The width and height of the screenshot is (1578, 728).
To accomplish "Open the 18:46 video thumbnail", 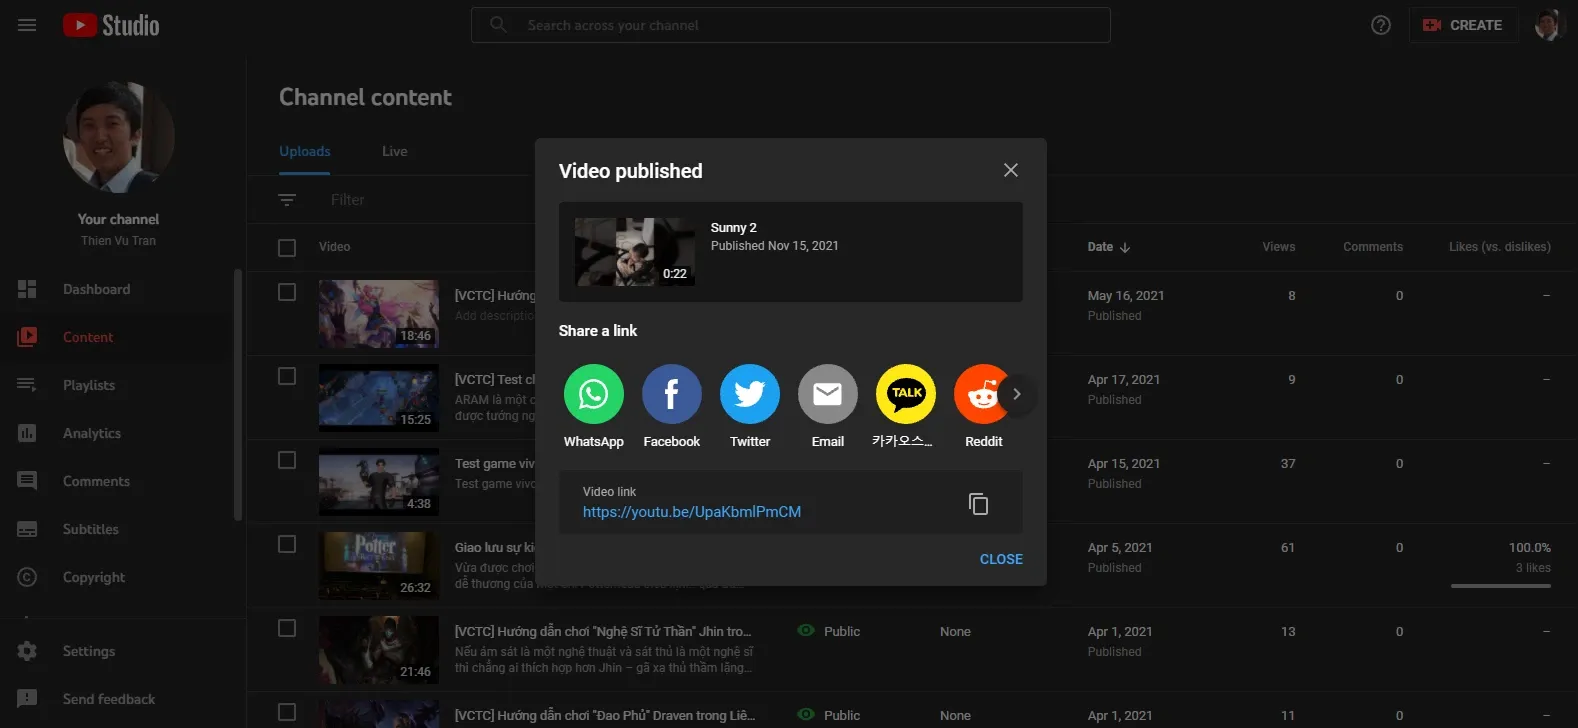I will click(379, 314).
